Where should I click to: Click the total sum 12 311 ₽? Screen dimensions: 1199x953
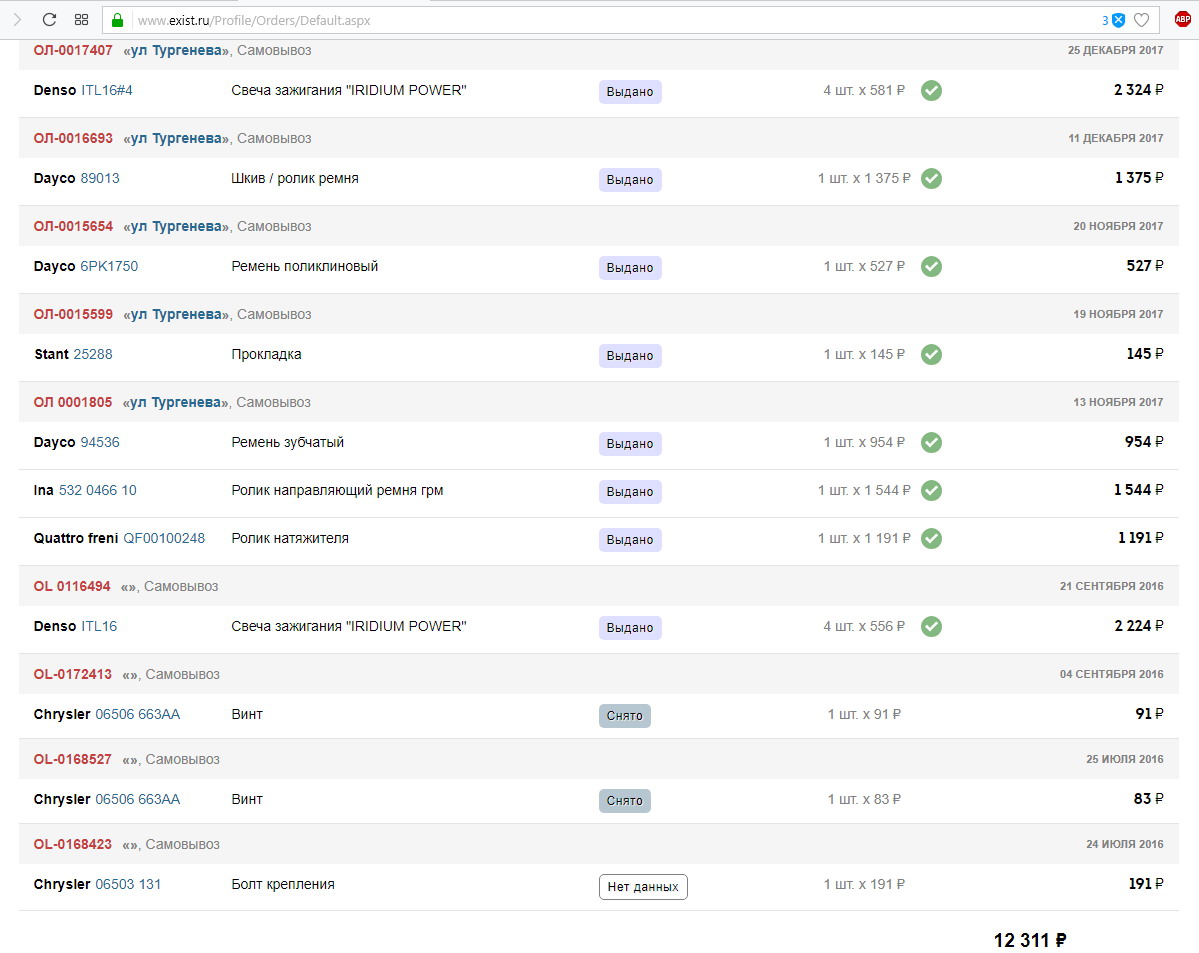click(x=1030, y=940)
